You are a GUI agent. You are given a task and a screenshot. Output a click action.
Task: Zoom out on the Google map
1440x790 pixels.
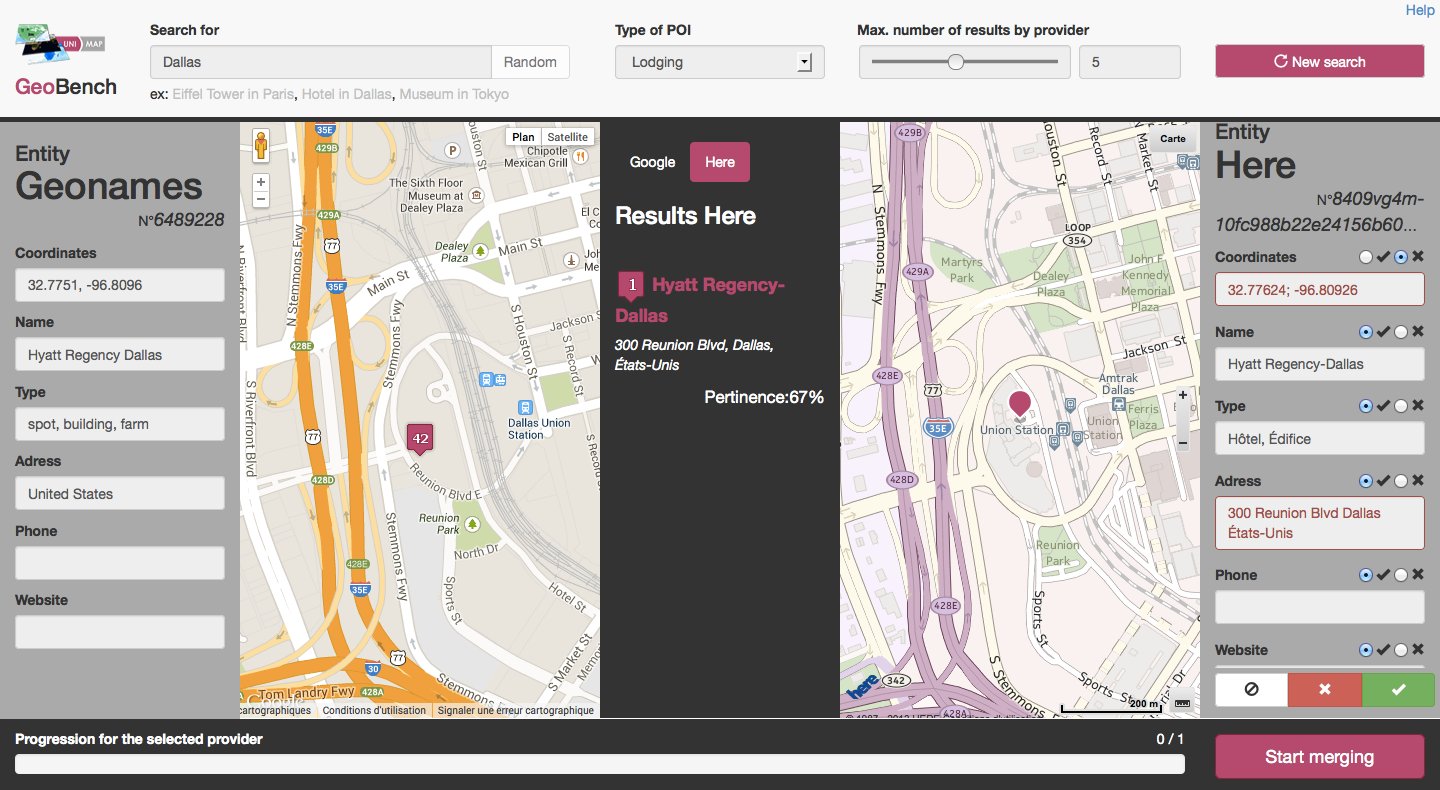tap(261, 199)
